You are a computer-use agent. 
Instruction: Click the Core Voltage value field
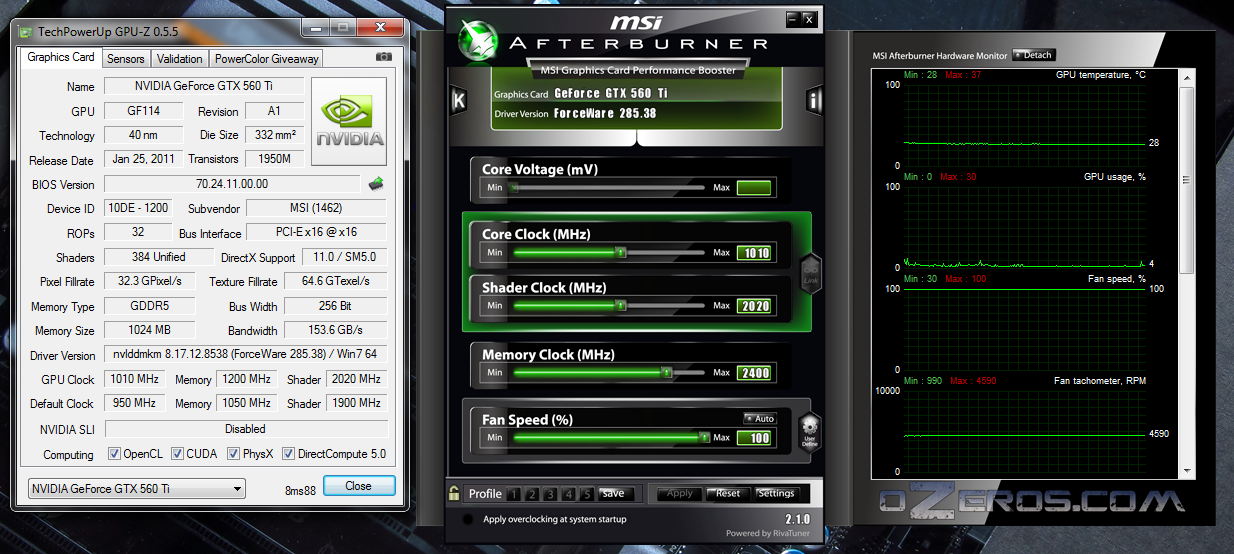(754, 187)
